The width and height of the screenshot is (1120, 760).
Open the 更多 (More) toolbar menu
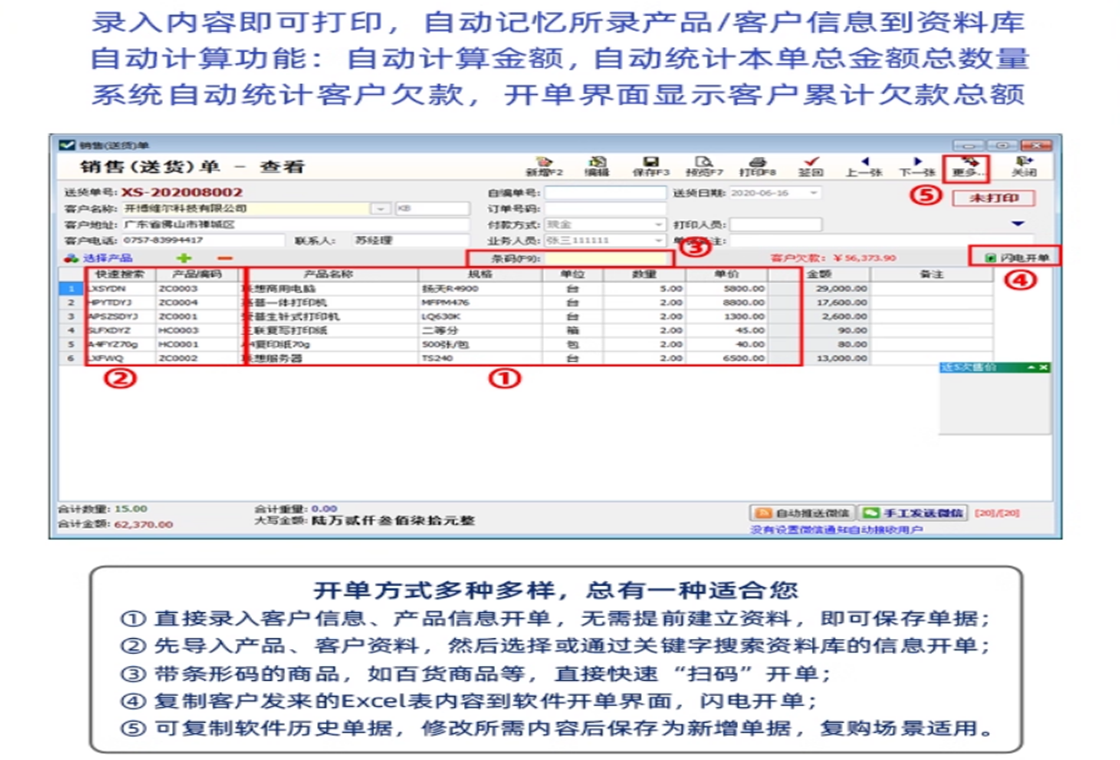coord(967,165)
